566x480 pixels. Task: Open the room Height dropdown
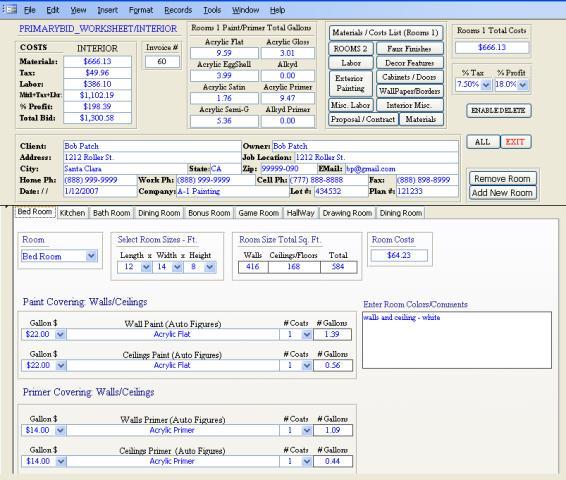pos(209,267)
